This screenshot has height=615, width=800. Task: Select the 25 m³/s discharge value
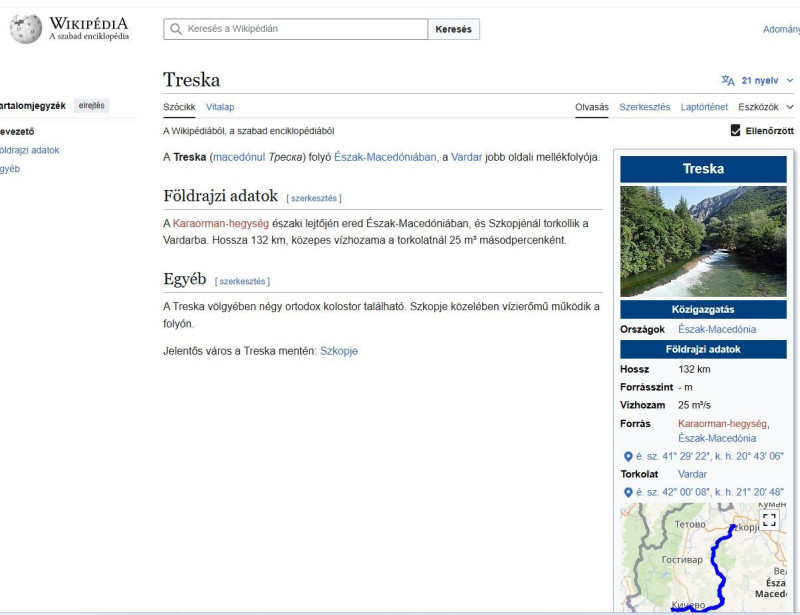pyautogui.click(x=694, y=405)
